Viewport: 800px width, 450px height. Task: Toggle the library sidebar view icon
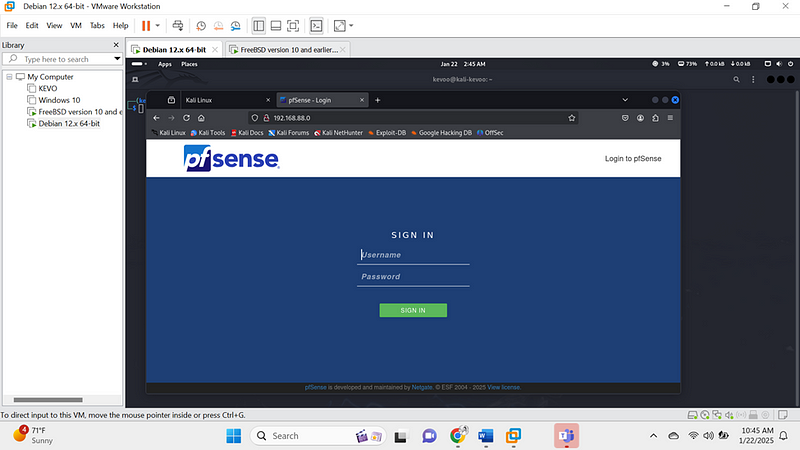(259, 26)
